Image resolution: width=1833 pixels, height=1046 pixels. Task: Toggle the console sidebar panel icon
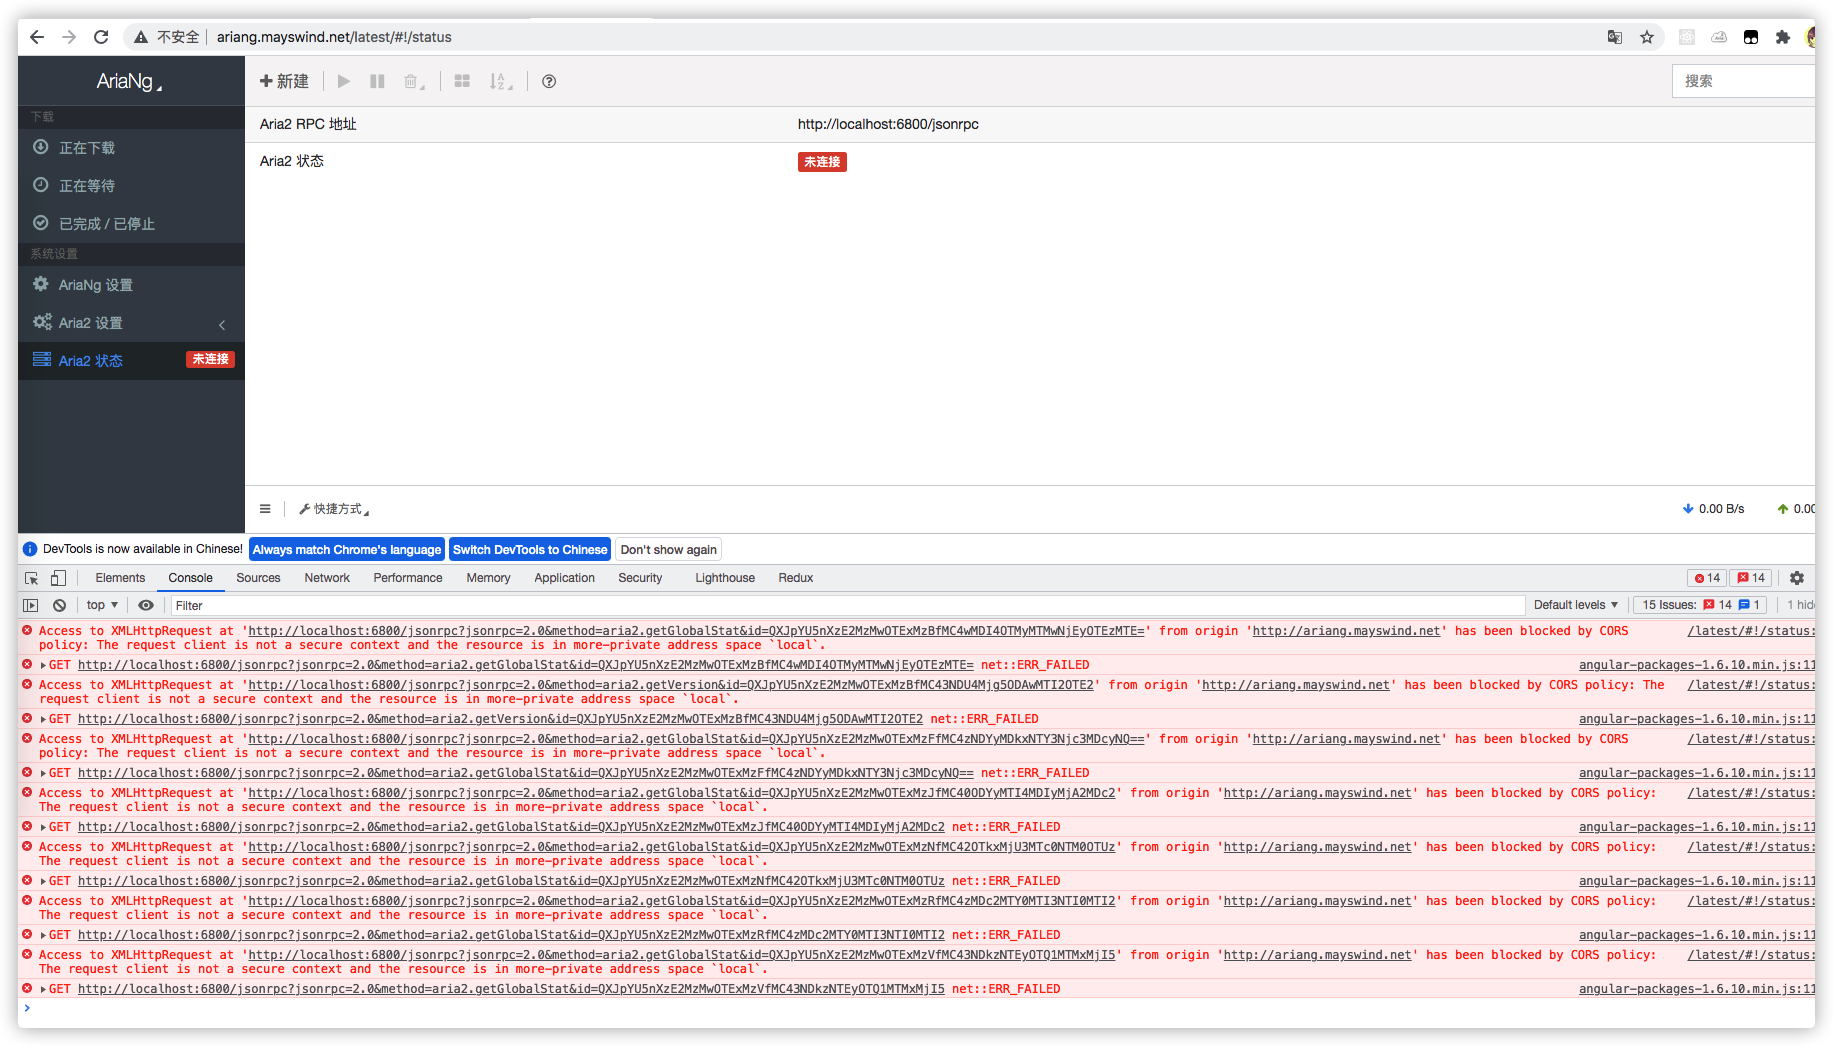tap(31, 605)
